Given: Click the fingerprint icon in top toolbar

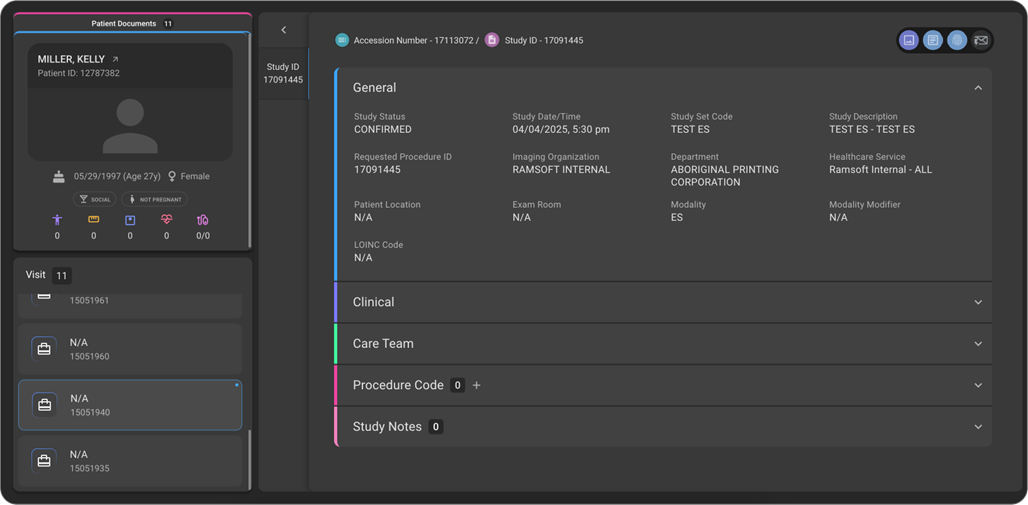Looking at the screenshot, I should pos(957,41).
